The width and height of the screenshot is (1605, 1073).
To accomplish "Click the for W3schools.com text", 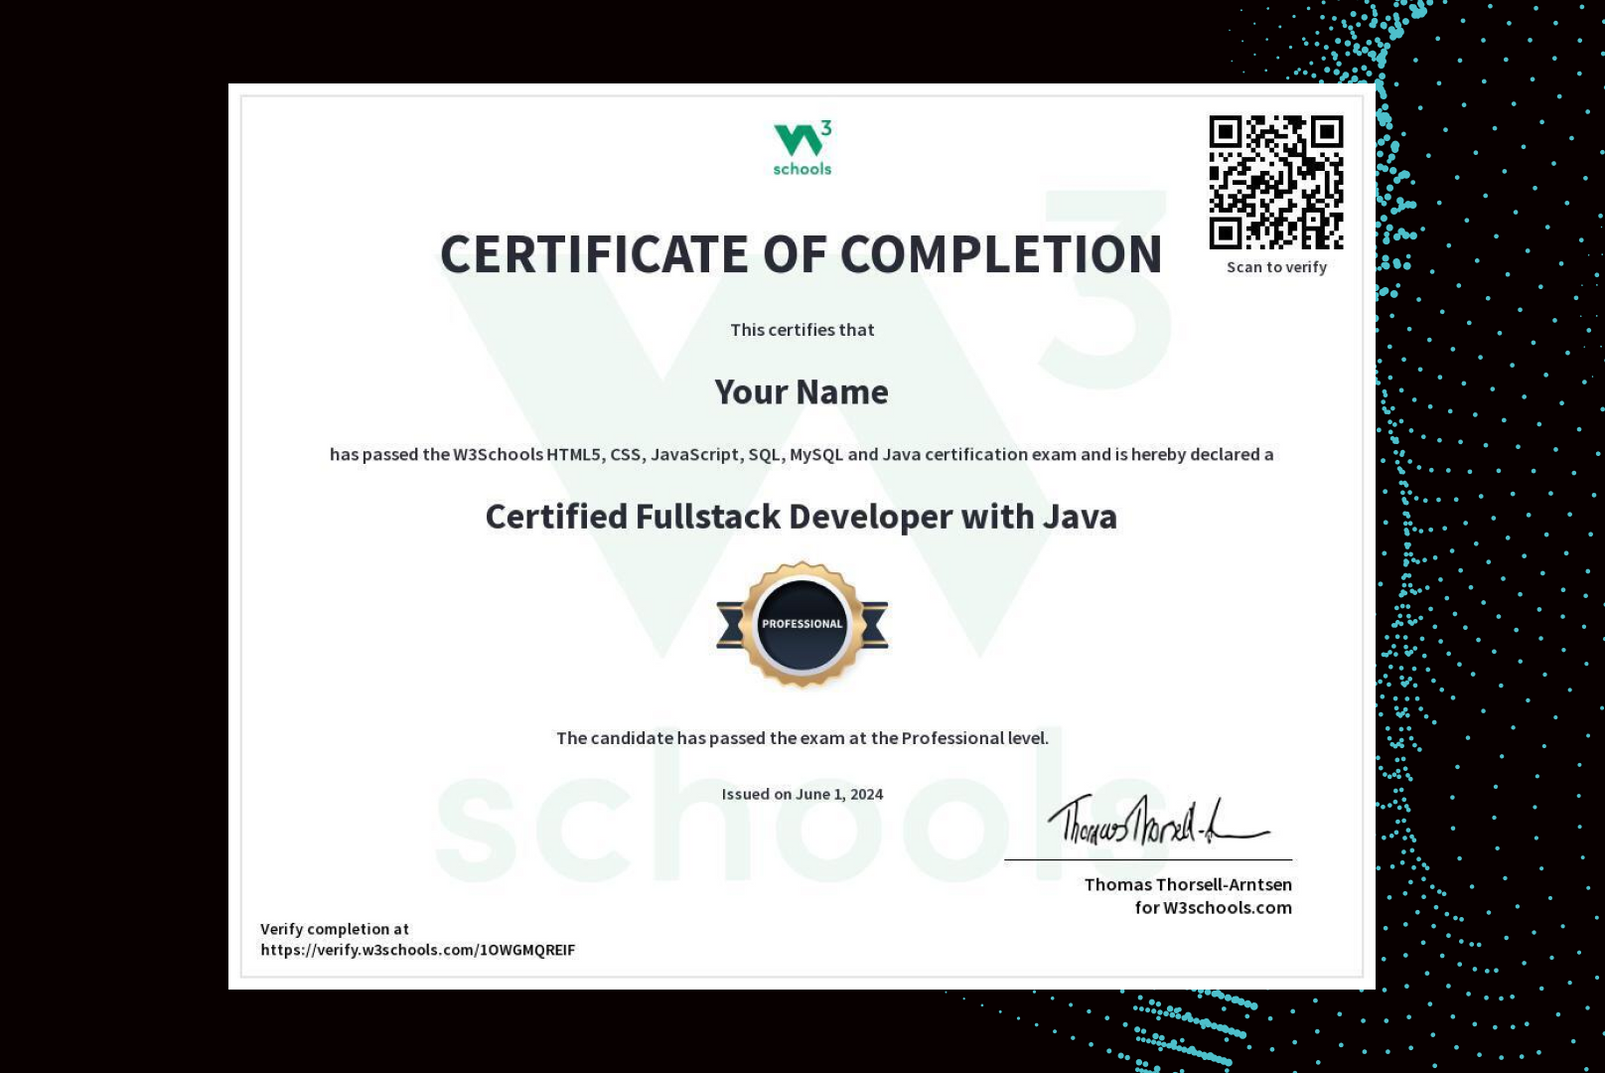I will click(x=1211, y=907).
